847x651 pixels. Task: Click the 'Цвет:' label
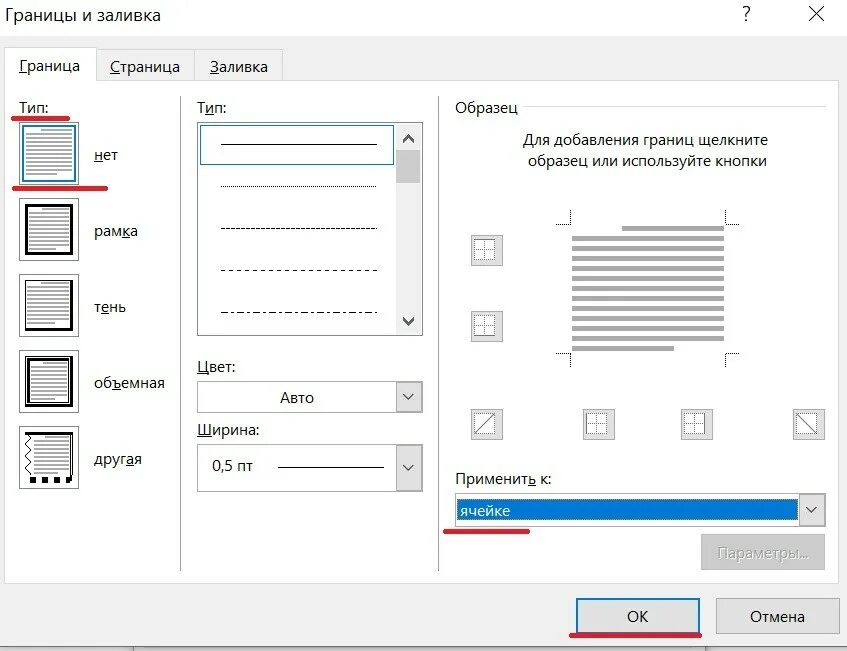[216, 367]
